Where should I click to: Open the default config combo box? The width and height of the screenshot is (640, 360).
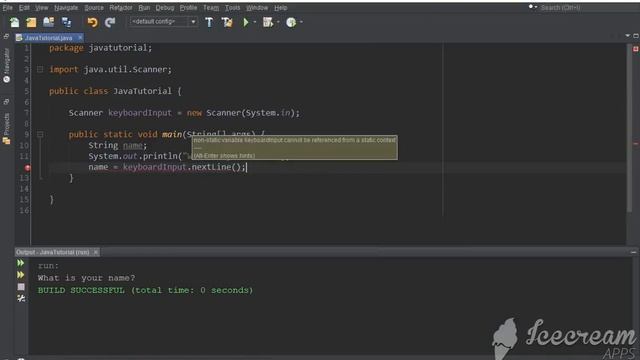coord(163,22)
